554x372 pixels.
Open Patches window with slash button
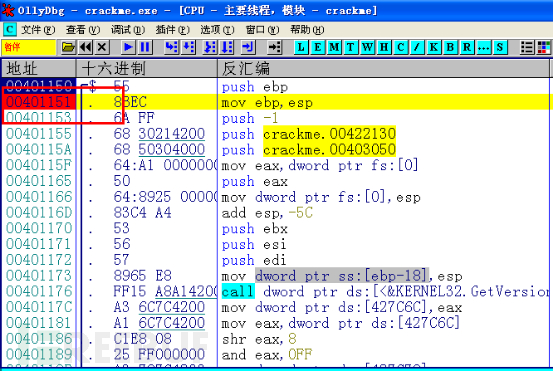[x=417, y=47]
